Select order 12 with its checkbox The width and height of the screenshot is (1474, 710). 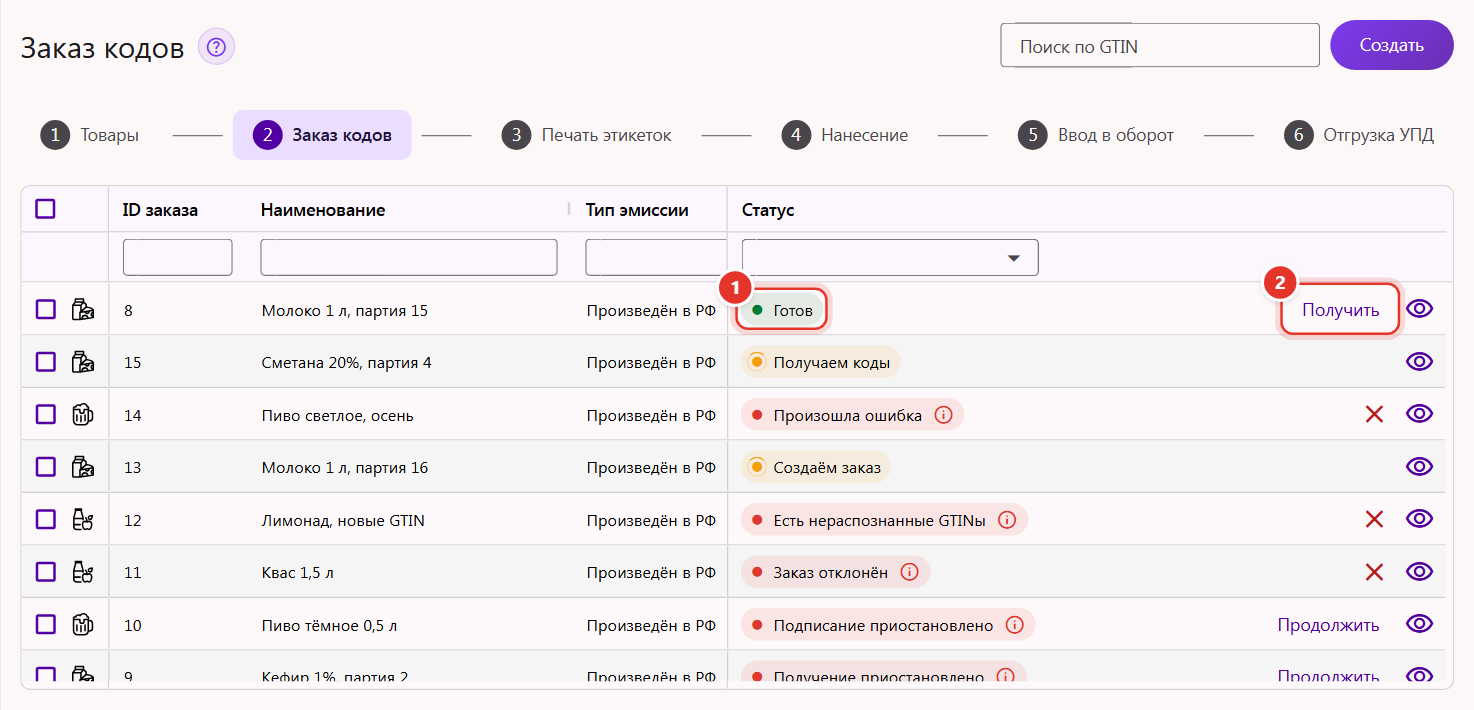click(45, 519)
